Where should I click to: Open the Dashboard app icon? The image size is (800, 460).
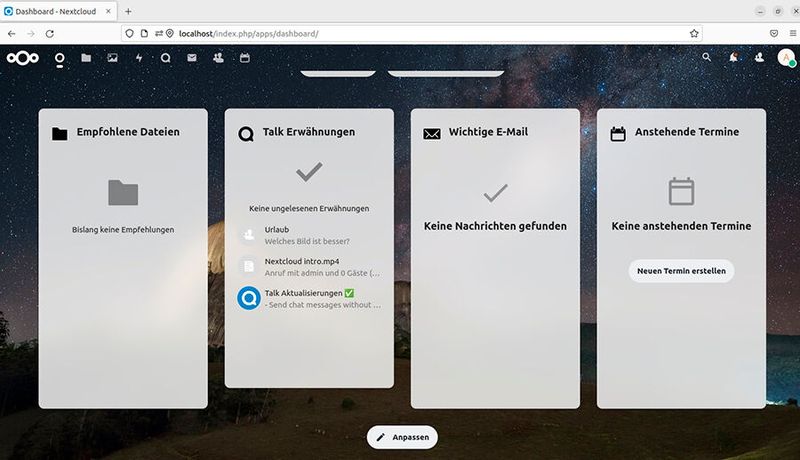60,58
